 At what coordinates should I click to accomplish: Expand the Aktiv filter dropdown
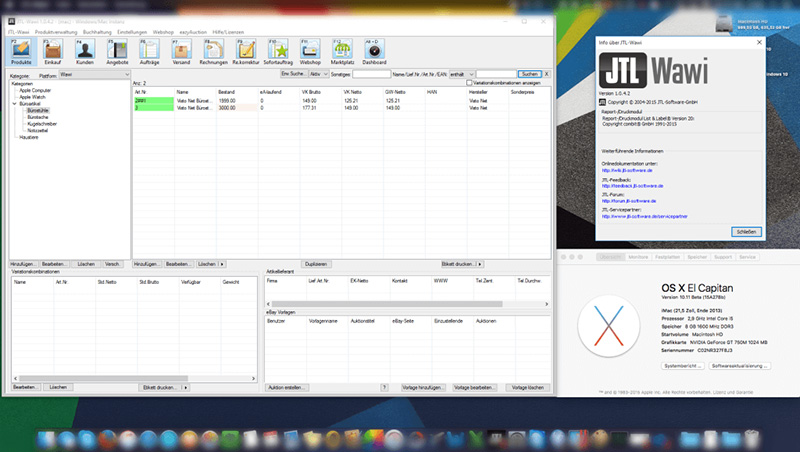(318, 74)
